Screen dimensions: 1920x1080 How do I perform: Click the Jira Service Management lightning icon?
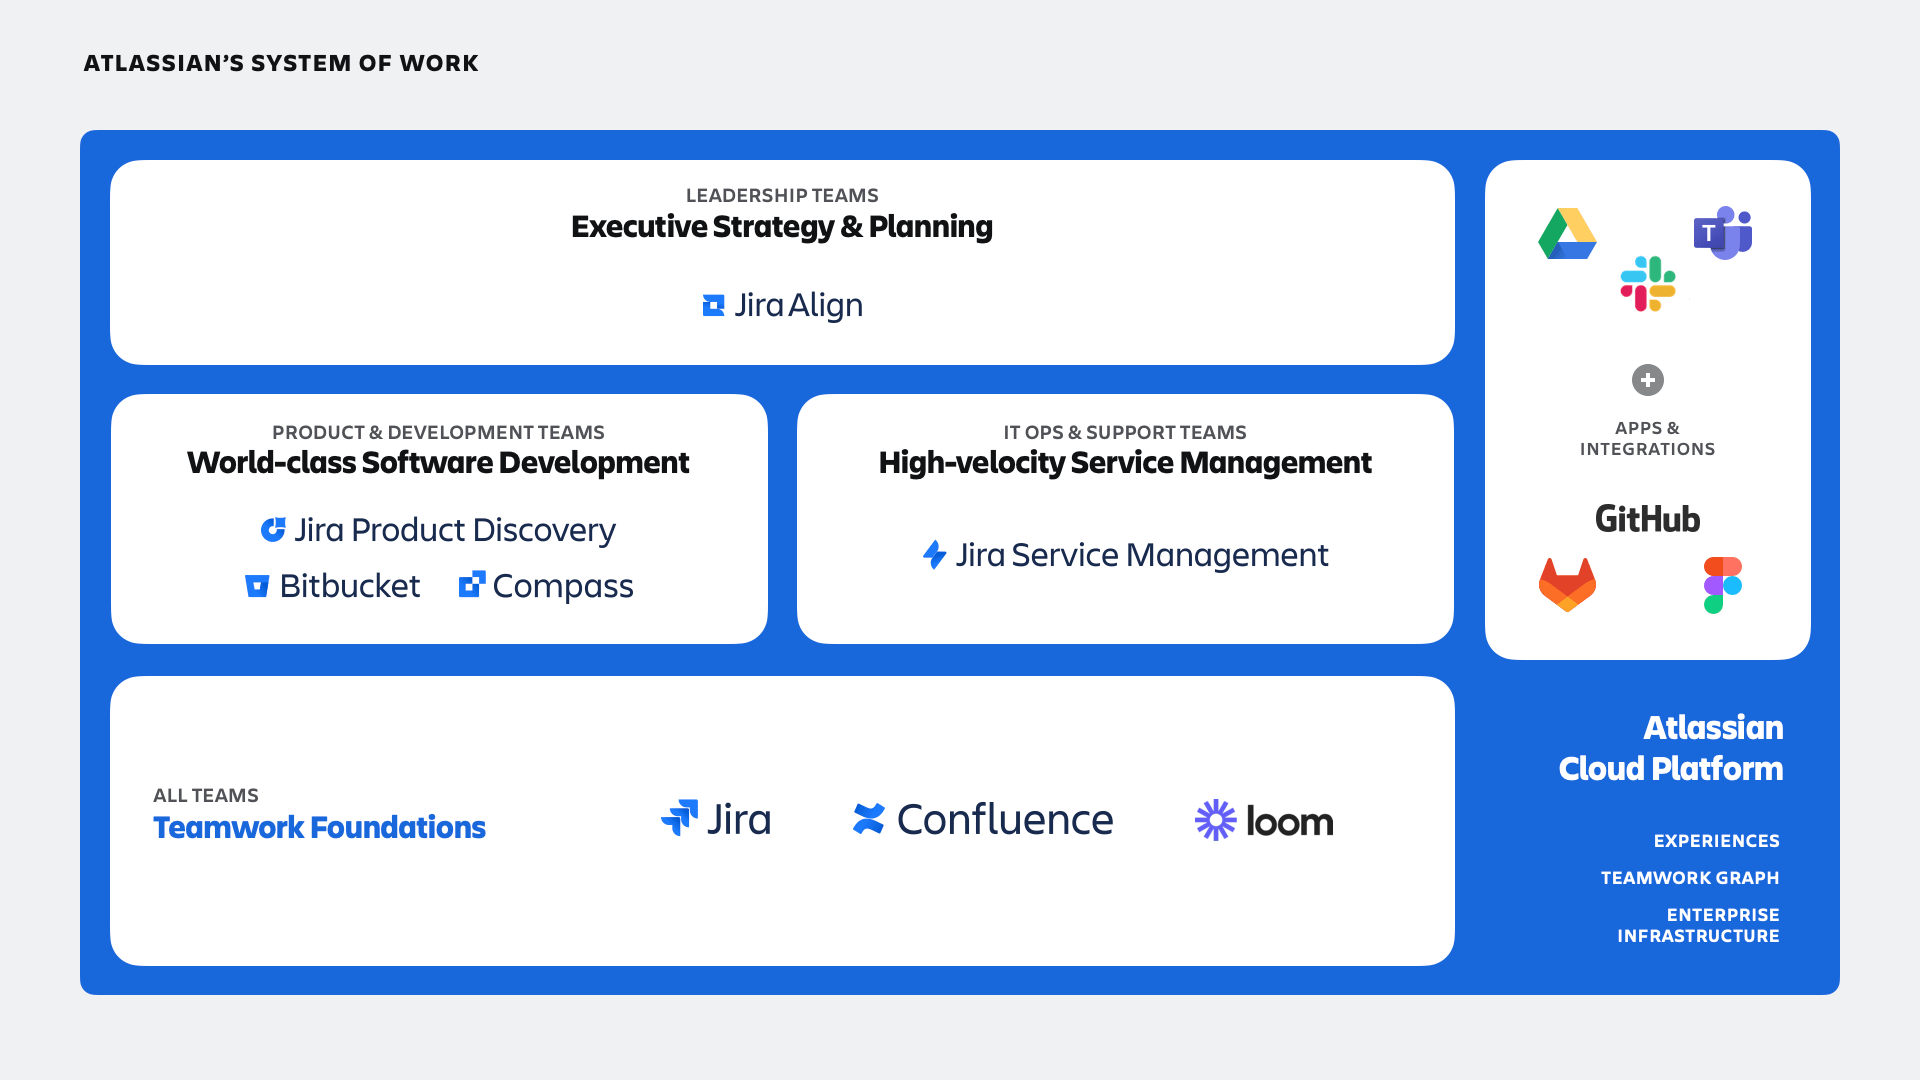tap(934, 555)
